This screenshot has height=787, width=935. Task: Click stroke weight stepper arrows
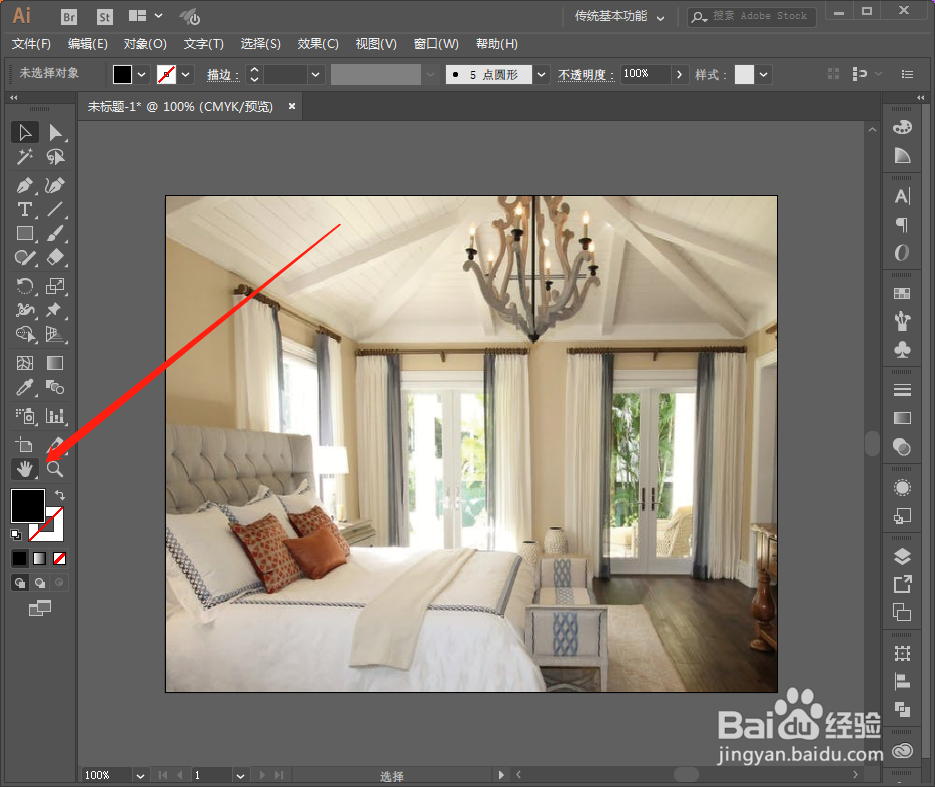coord(255,75)
